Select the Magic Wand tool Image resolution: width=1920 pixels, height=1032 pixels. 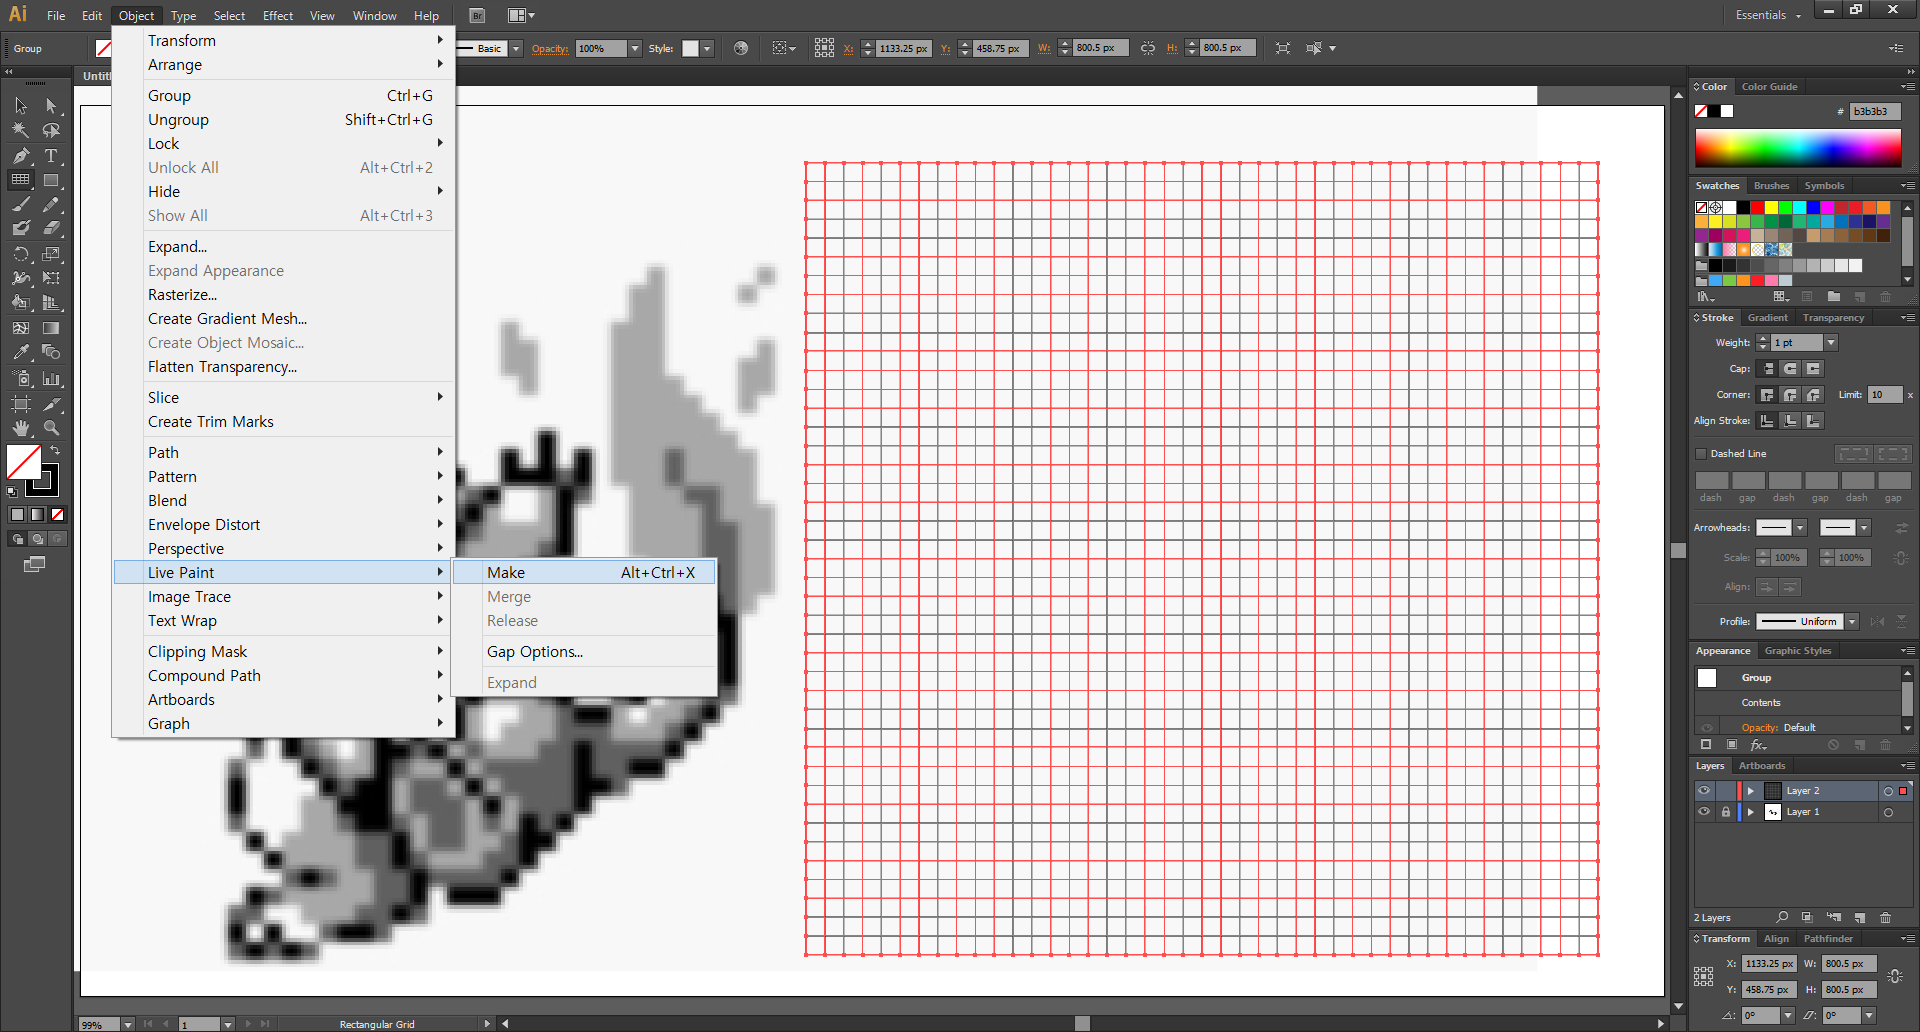(x=21, y=131)
